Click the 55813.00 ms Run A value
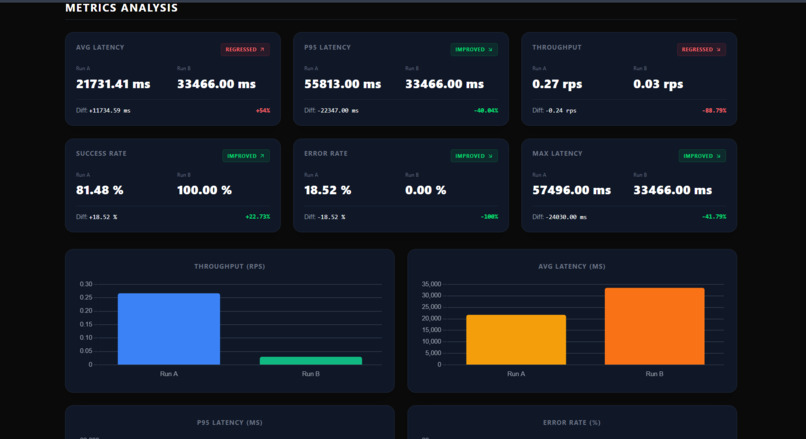806x439 pixels. click(343, 84)
